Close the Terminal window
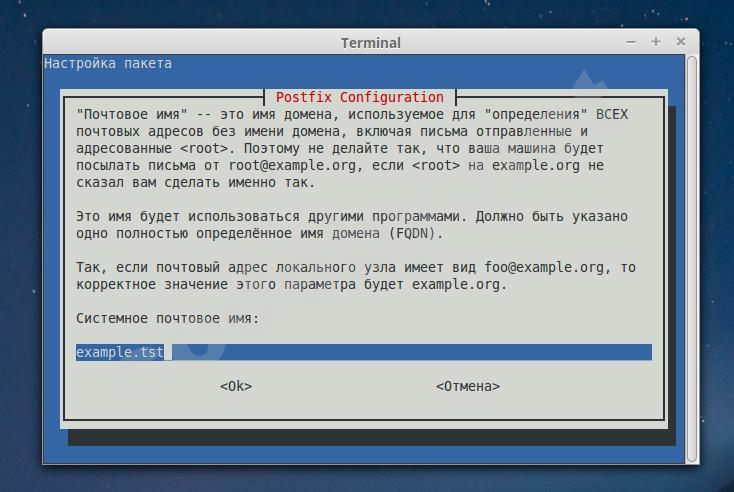The image size is (734, 492). point(681,42)
